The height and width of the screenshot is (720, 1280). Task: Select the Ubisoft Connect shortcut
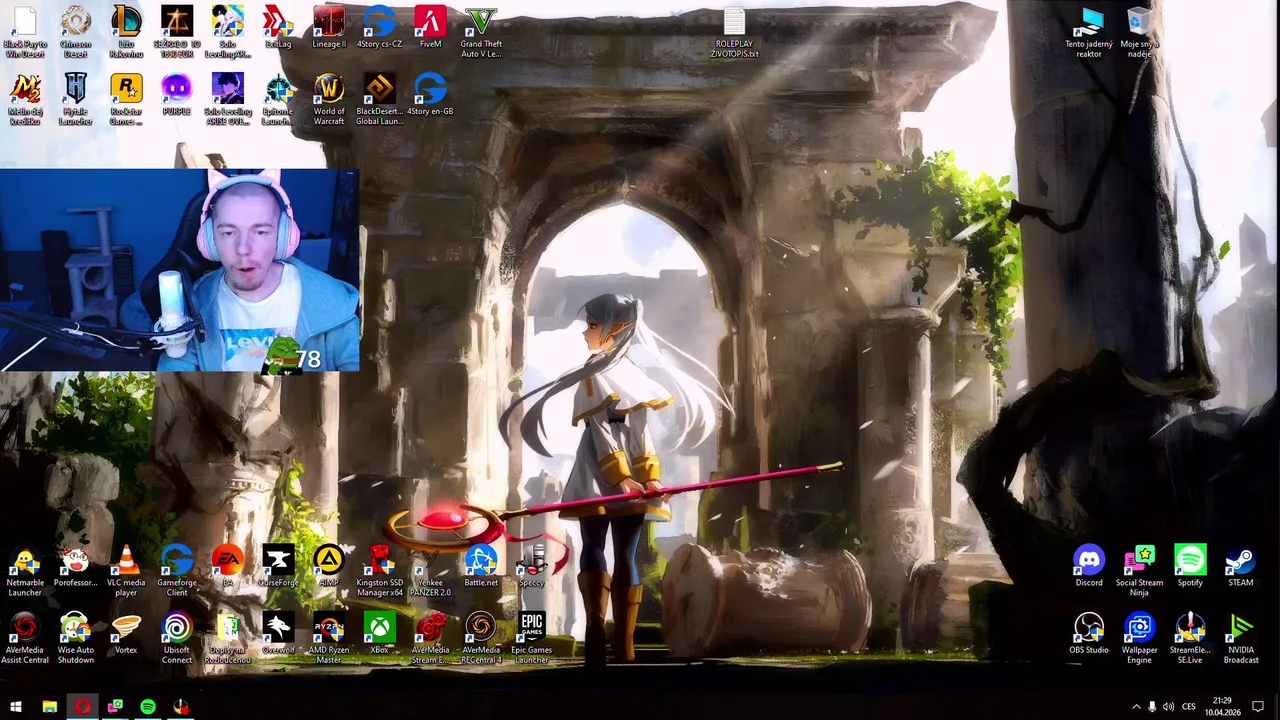(177, 638)
